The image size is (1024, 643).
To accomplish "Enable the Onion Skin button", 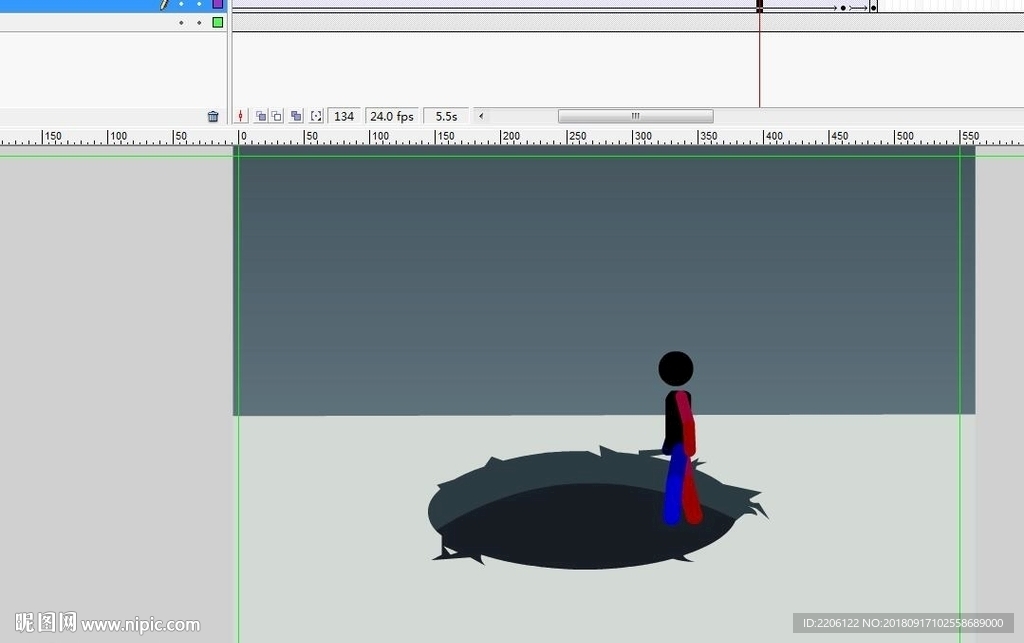I will pyautogui.click(x=260, y=116).
